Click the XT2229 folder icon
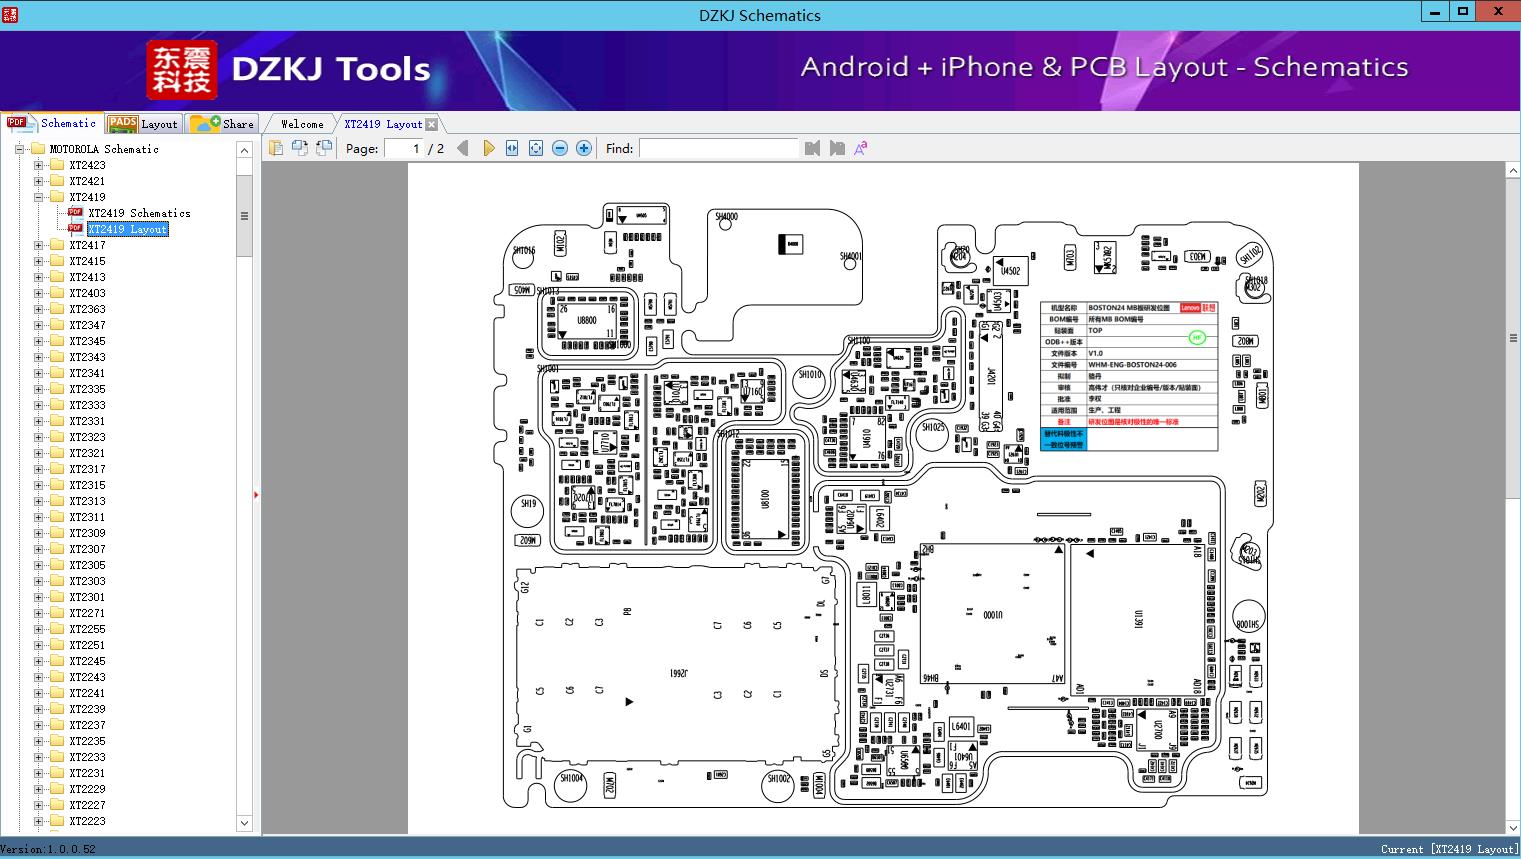This screenshot has height=859, width=1521. pyautogui.click(x=57, y=789)
